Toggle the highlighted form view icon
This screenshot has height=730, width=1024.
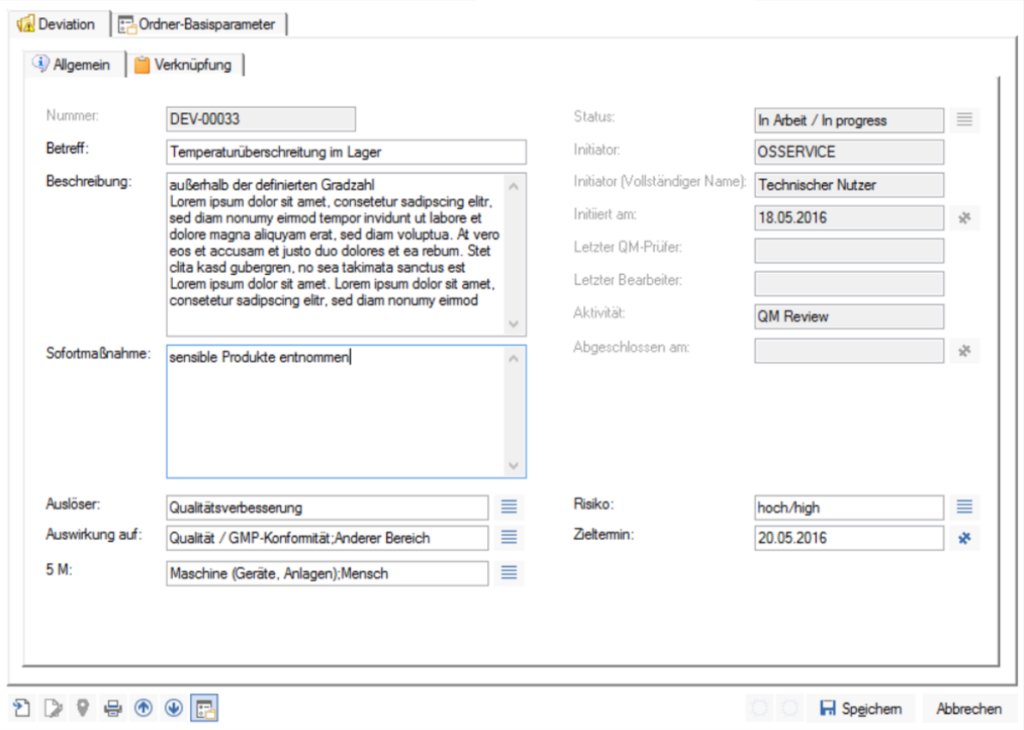tap(205, 709)
